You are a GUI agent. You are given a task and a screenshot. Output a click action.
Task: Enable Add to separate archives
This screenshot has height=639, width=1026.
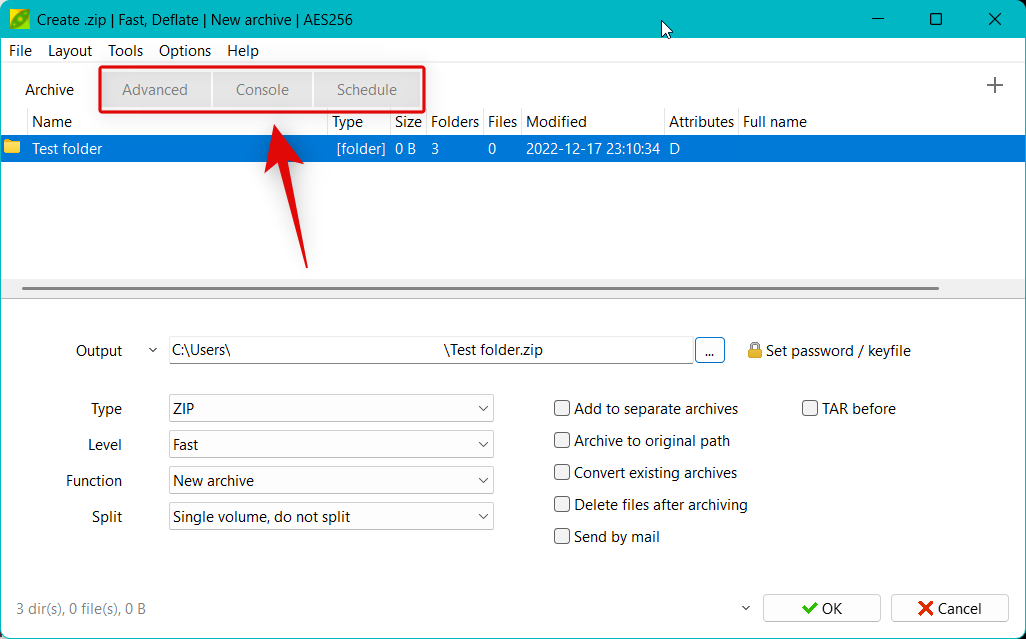pos(562,409)
